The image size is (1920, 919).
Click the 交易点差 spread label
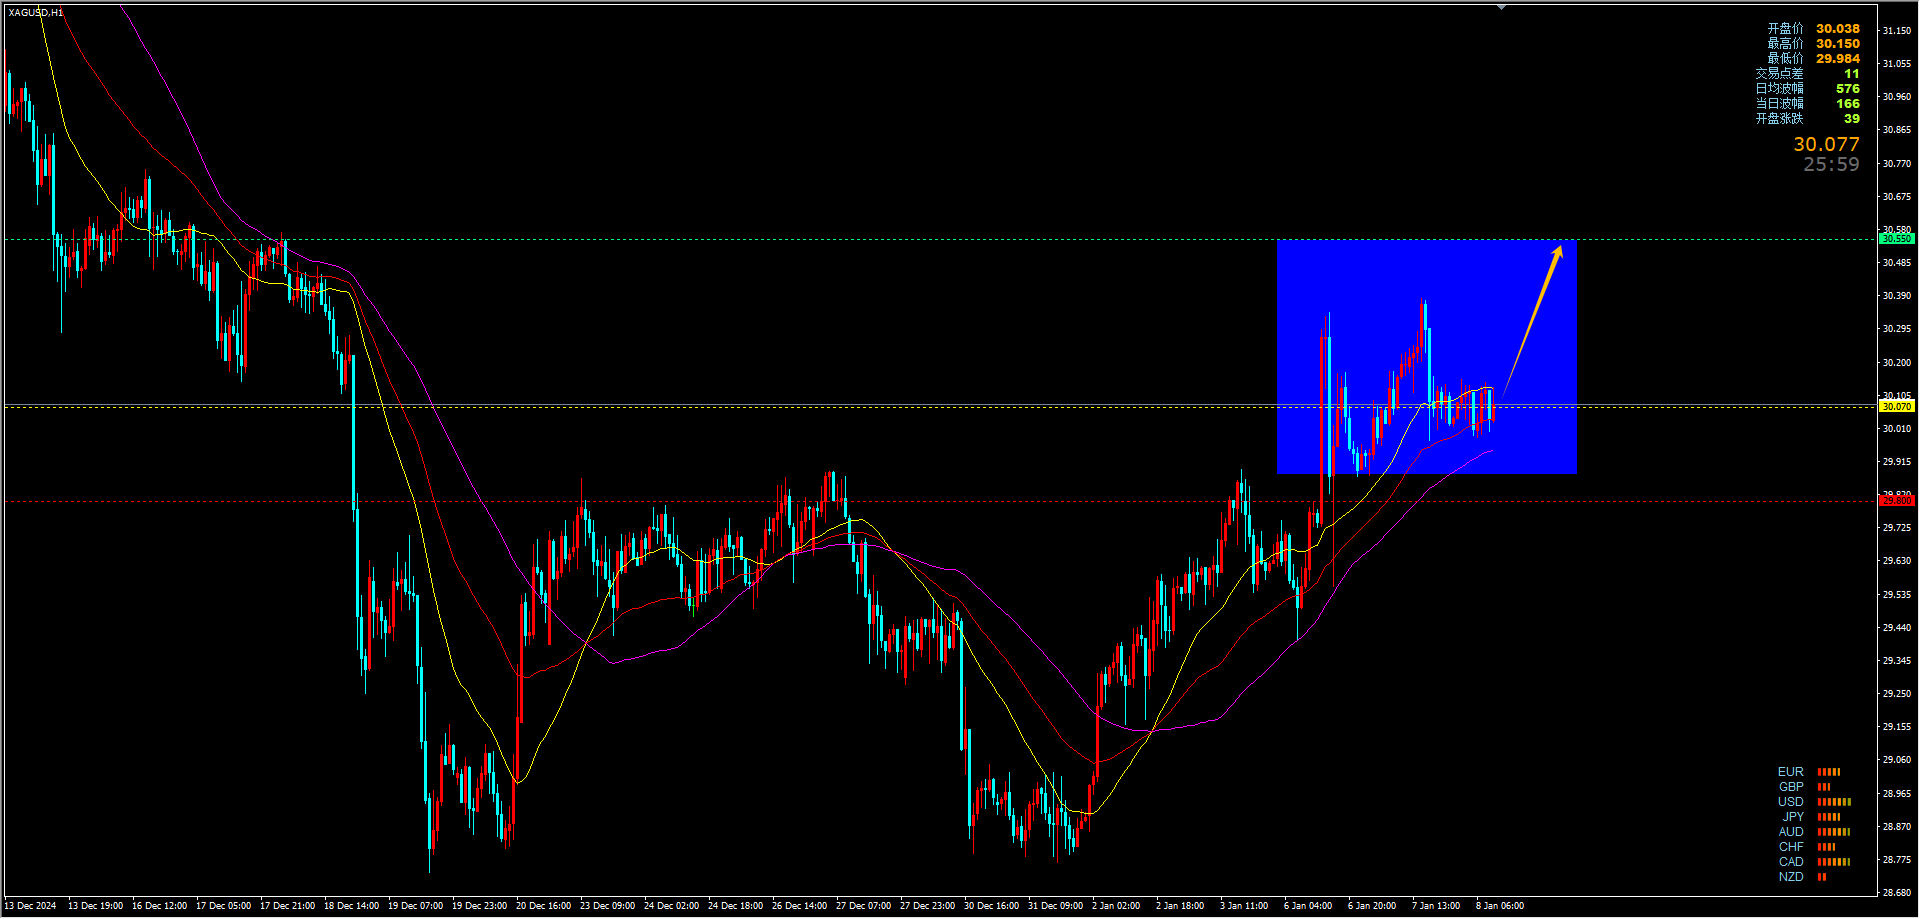click(1779, 74)
